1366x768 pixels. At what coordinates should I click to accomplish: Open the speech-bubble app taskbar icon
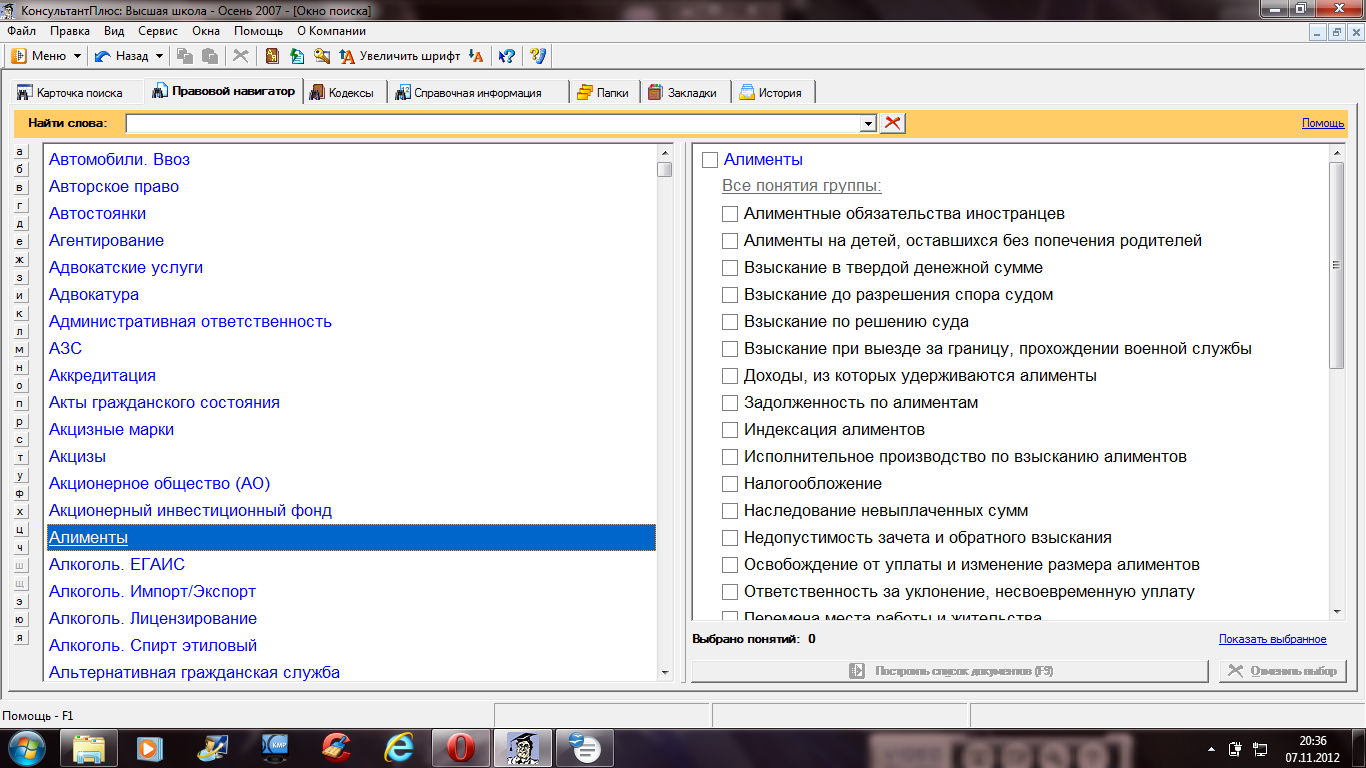tap(584, 747)
